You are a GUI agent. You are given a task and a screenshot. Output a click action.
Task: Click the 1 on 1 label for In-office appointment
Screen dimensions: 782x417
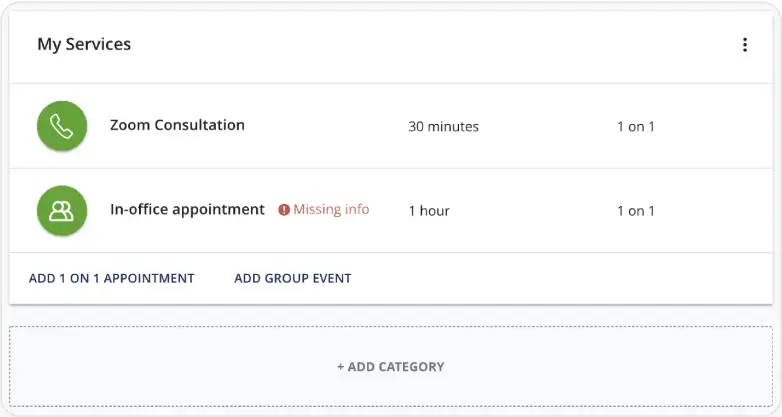pyautogui.click(x=635, y=211)
